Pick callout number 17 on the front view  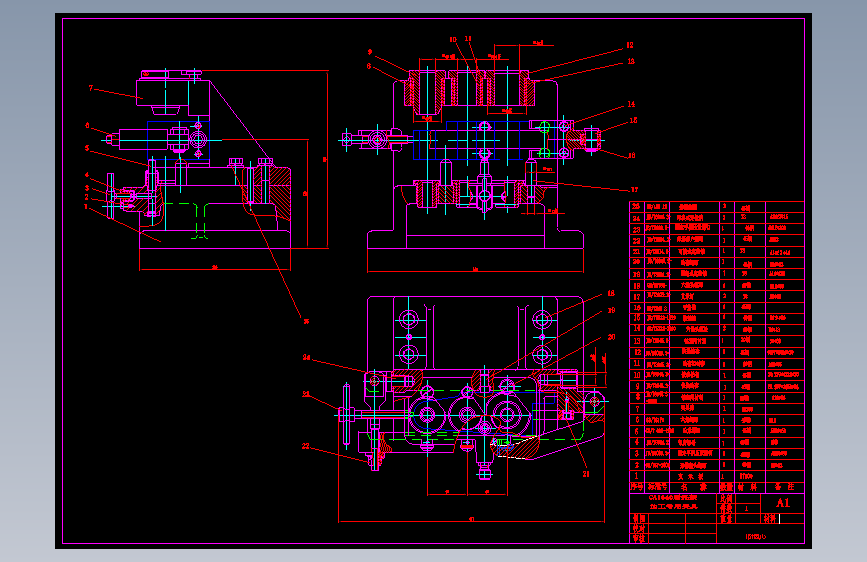pos(634,190)
